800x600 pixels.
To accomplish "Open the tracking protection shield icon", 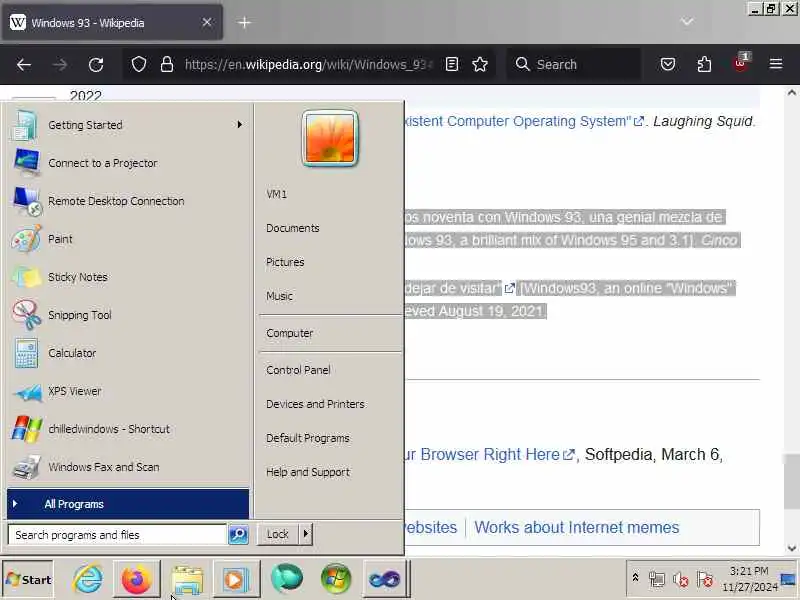I will pyautogui.click(x=139, y=64).
